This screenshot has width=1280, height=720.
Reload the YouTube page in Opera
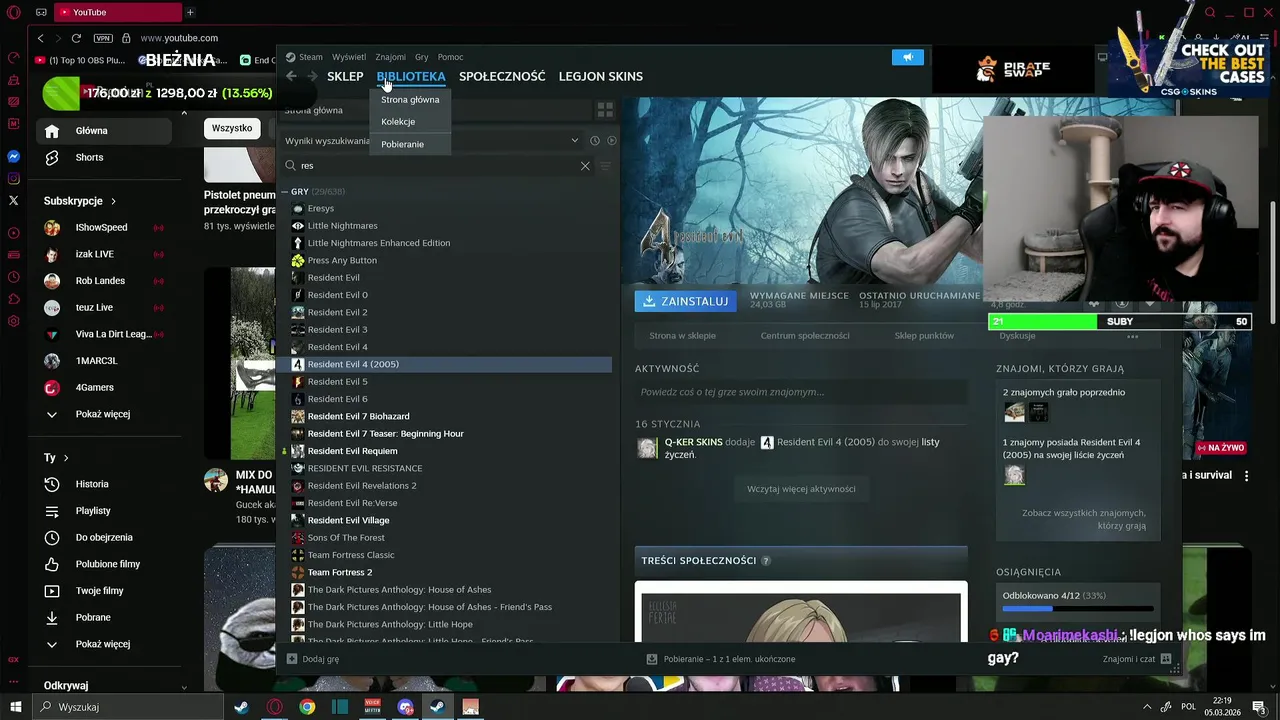click(x=76, y=38)
